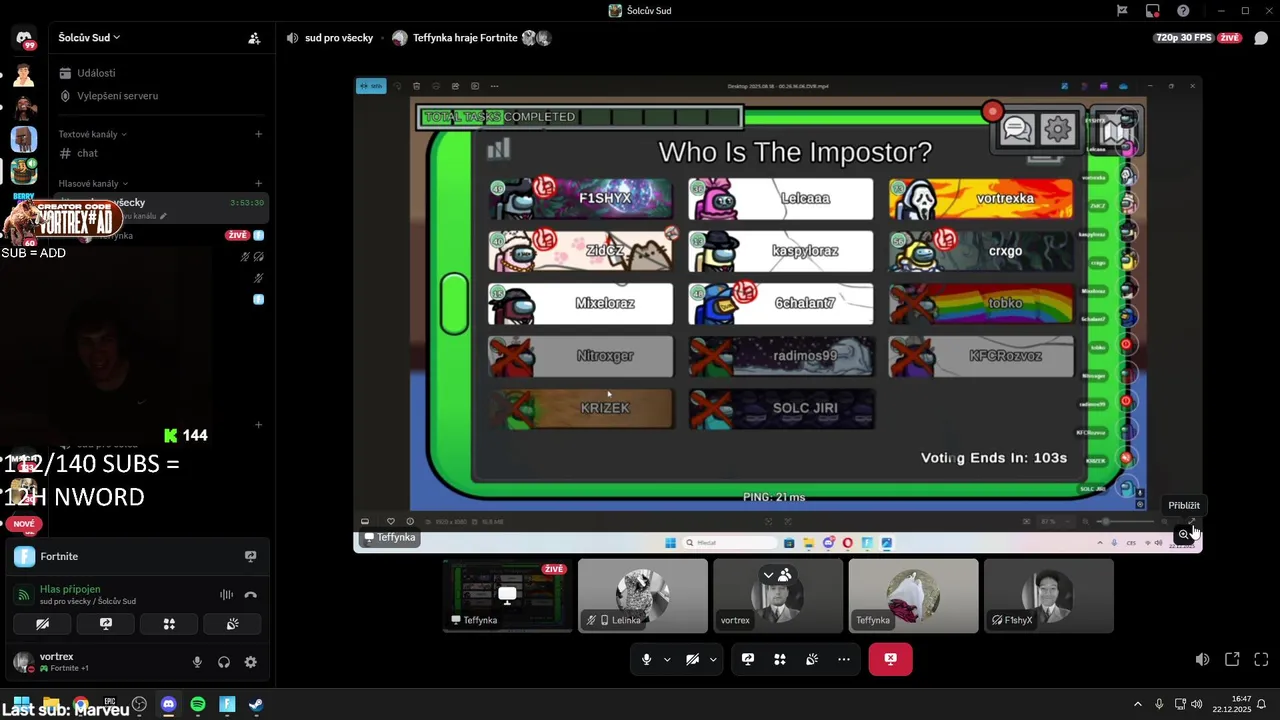The height and width of the screenshot is (720, 1280).
Task: Add a channel to Hlasové kanály
Action: (258, 184)
